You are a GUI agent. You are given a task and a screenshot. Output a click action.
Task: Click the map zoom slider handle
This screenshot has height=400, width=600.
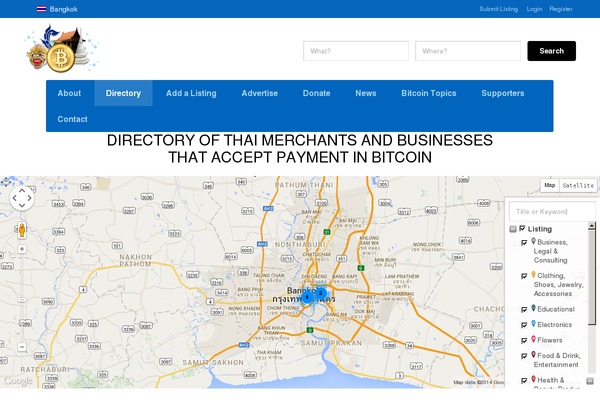22,300
